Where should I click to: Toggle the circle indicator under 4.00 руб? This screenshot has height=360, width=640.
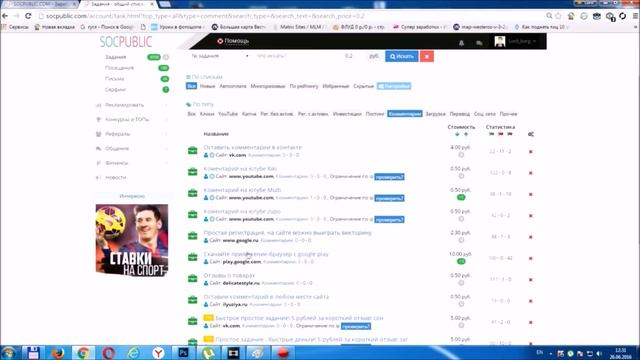[x=461, y=155]
